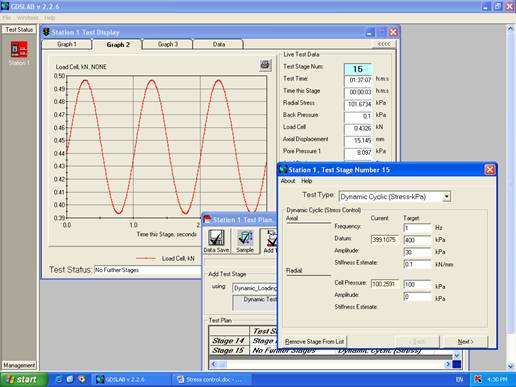Click the radial Amplitude target field
Image resolution: width=516 pixels, height=387 pixels.
coord(417,297)
